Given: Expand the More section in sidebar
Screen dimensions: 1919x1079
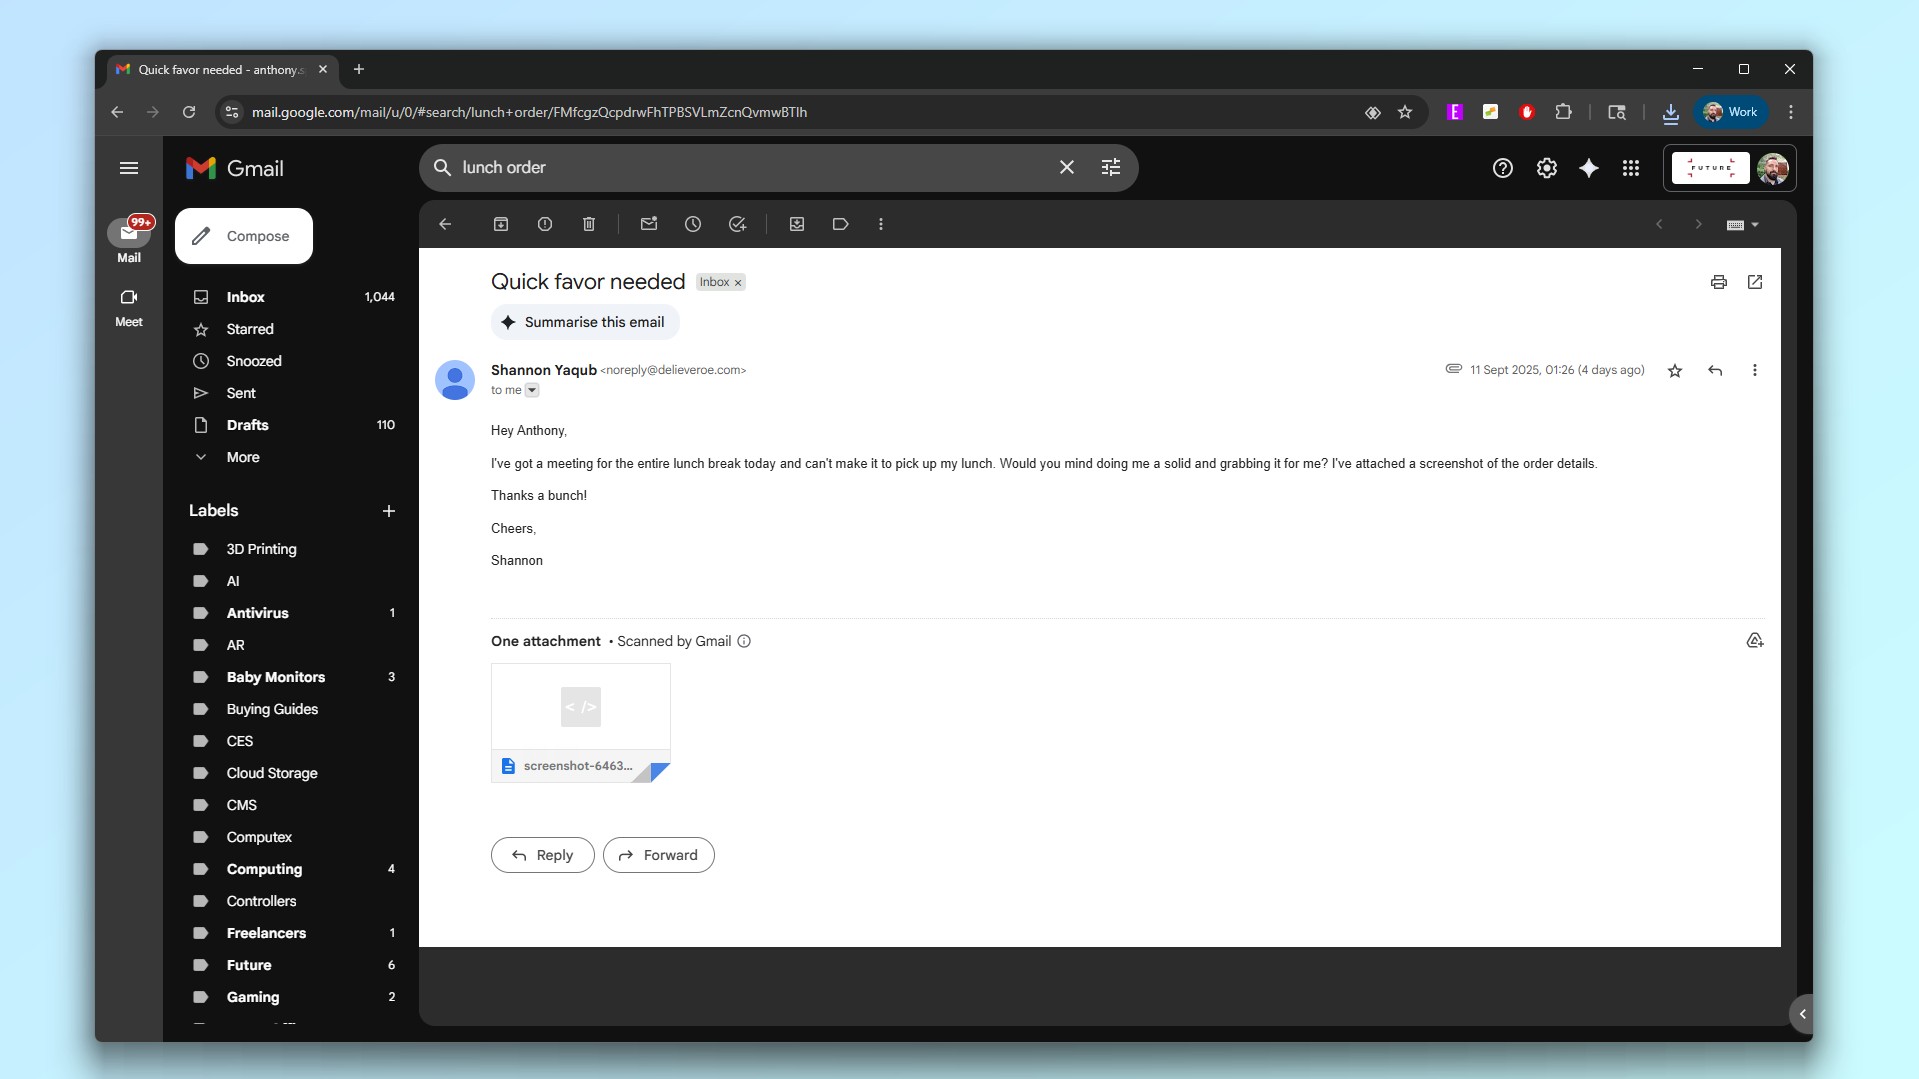Looking at the screenshot, I should pyautogui.click(x=243, y=457).
